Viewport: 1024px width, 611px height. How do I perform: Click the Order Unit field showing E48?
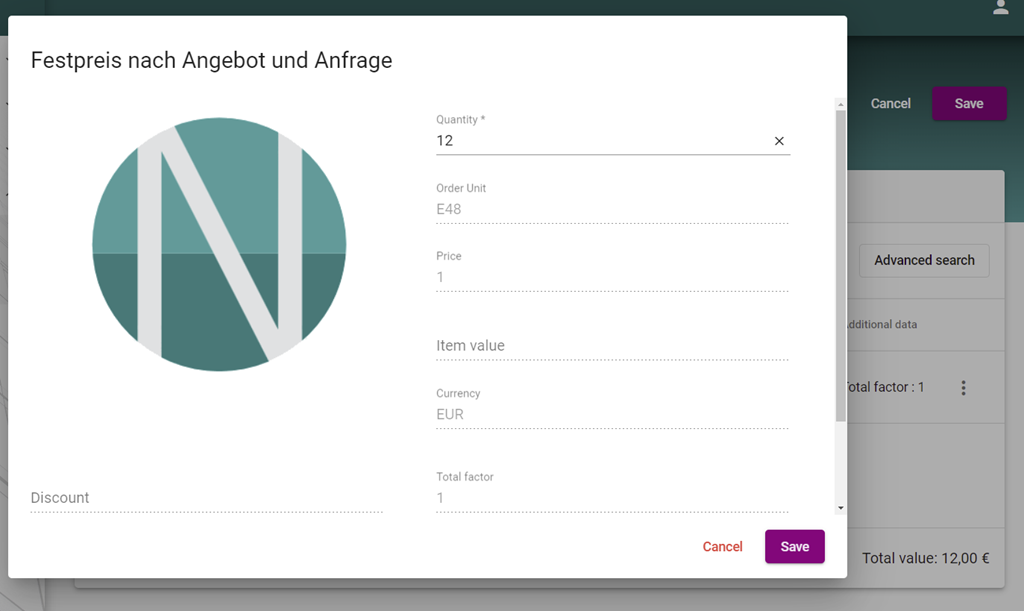[611, 209]
